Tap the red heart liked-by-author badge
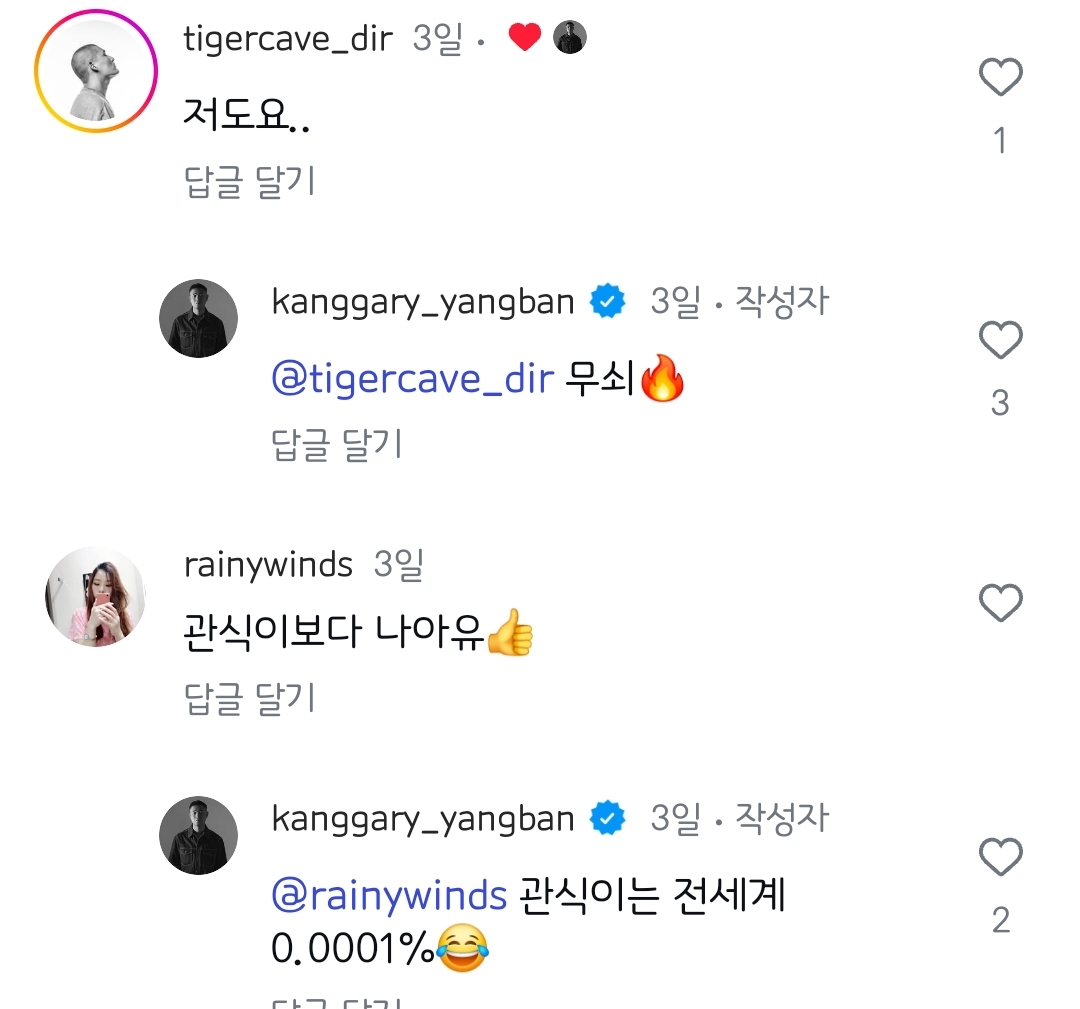 525,37
